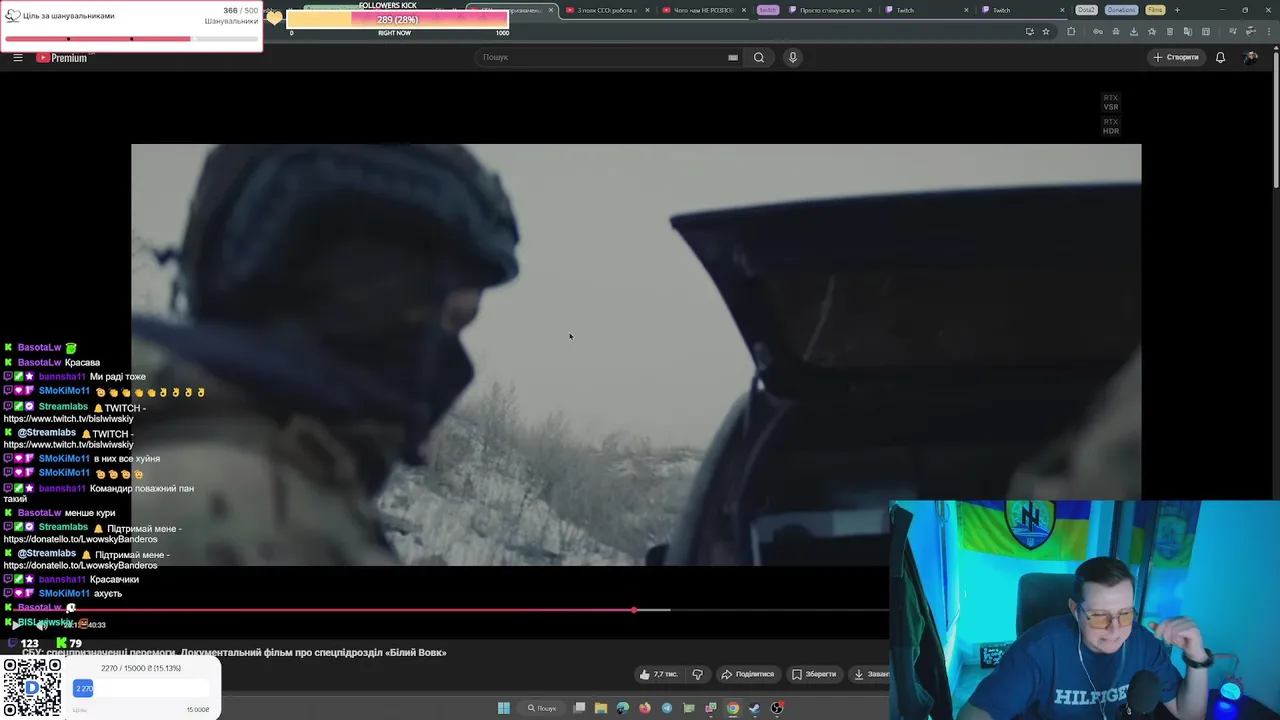Close the «Просто спілкуємося» tab
This screenshot has height=720, width=1280.
point(870,10)
